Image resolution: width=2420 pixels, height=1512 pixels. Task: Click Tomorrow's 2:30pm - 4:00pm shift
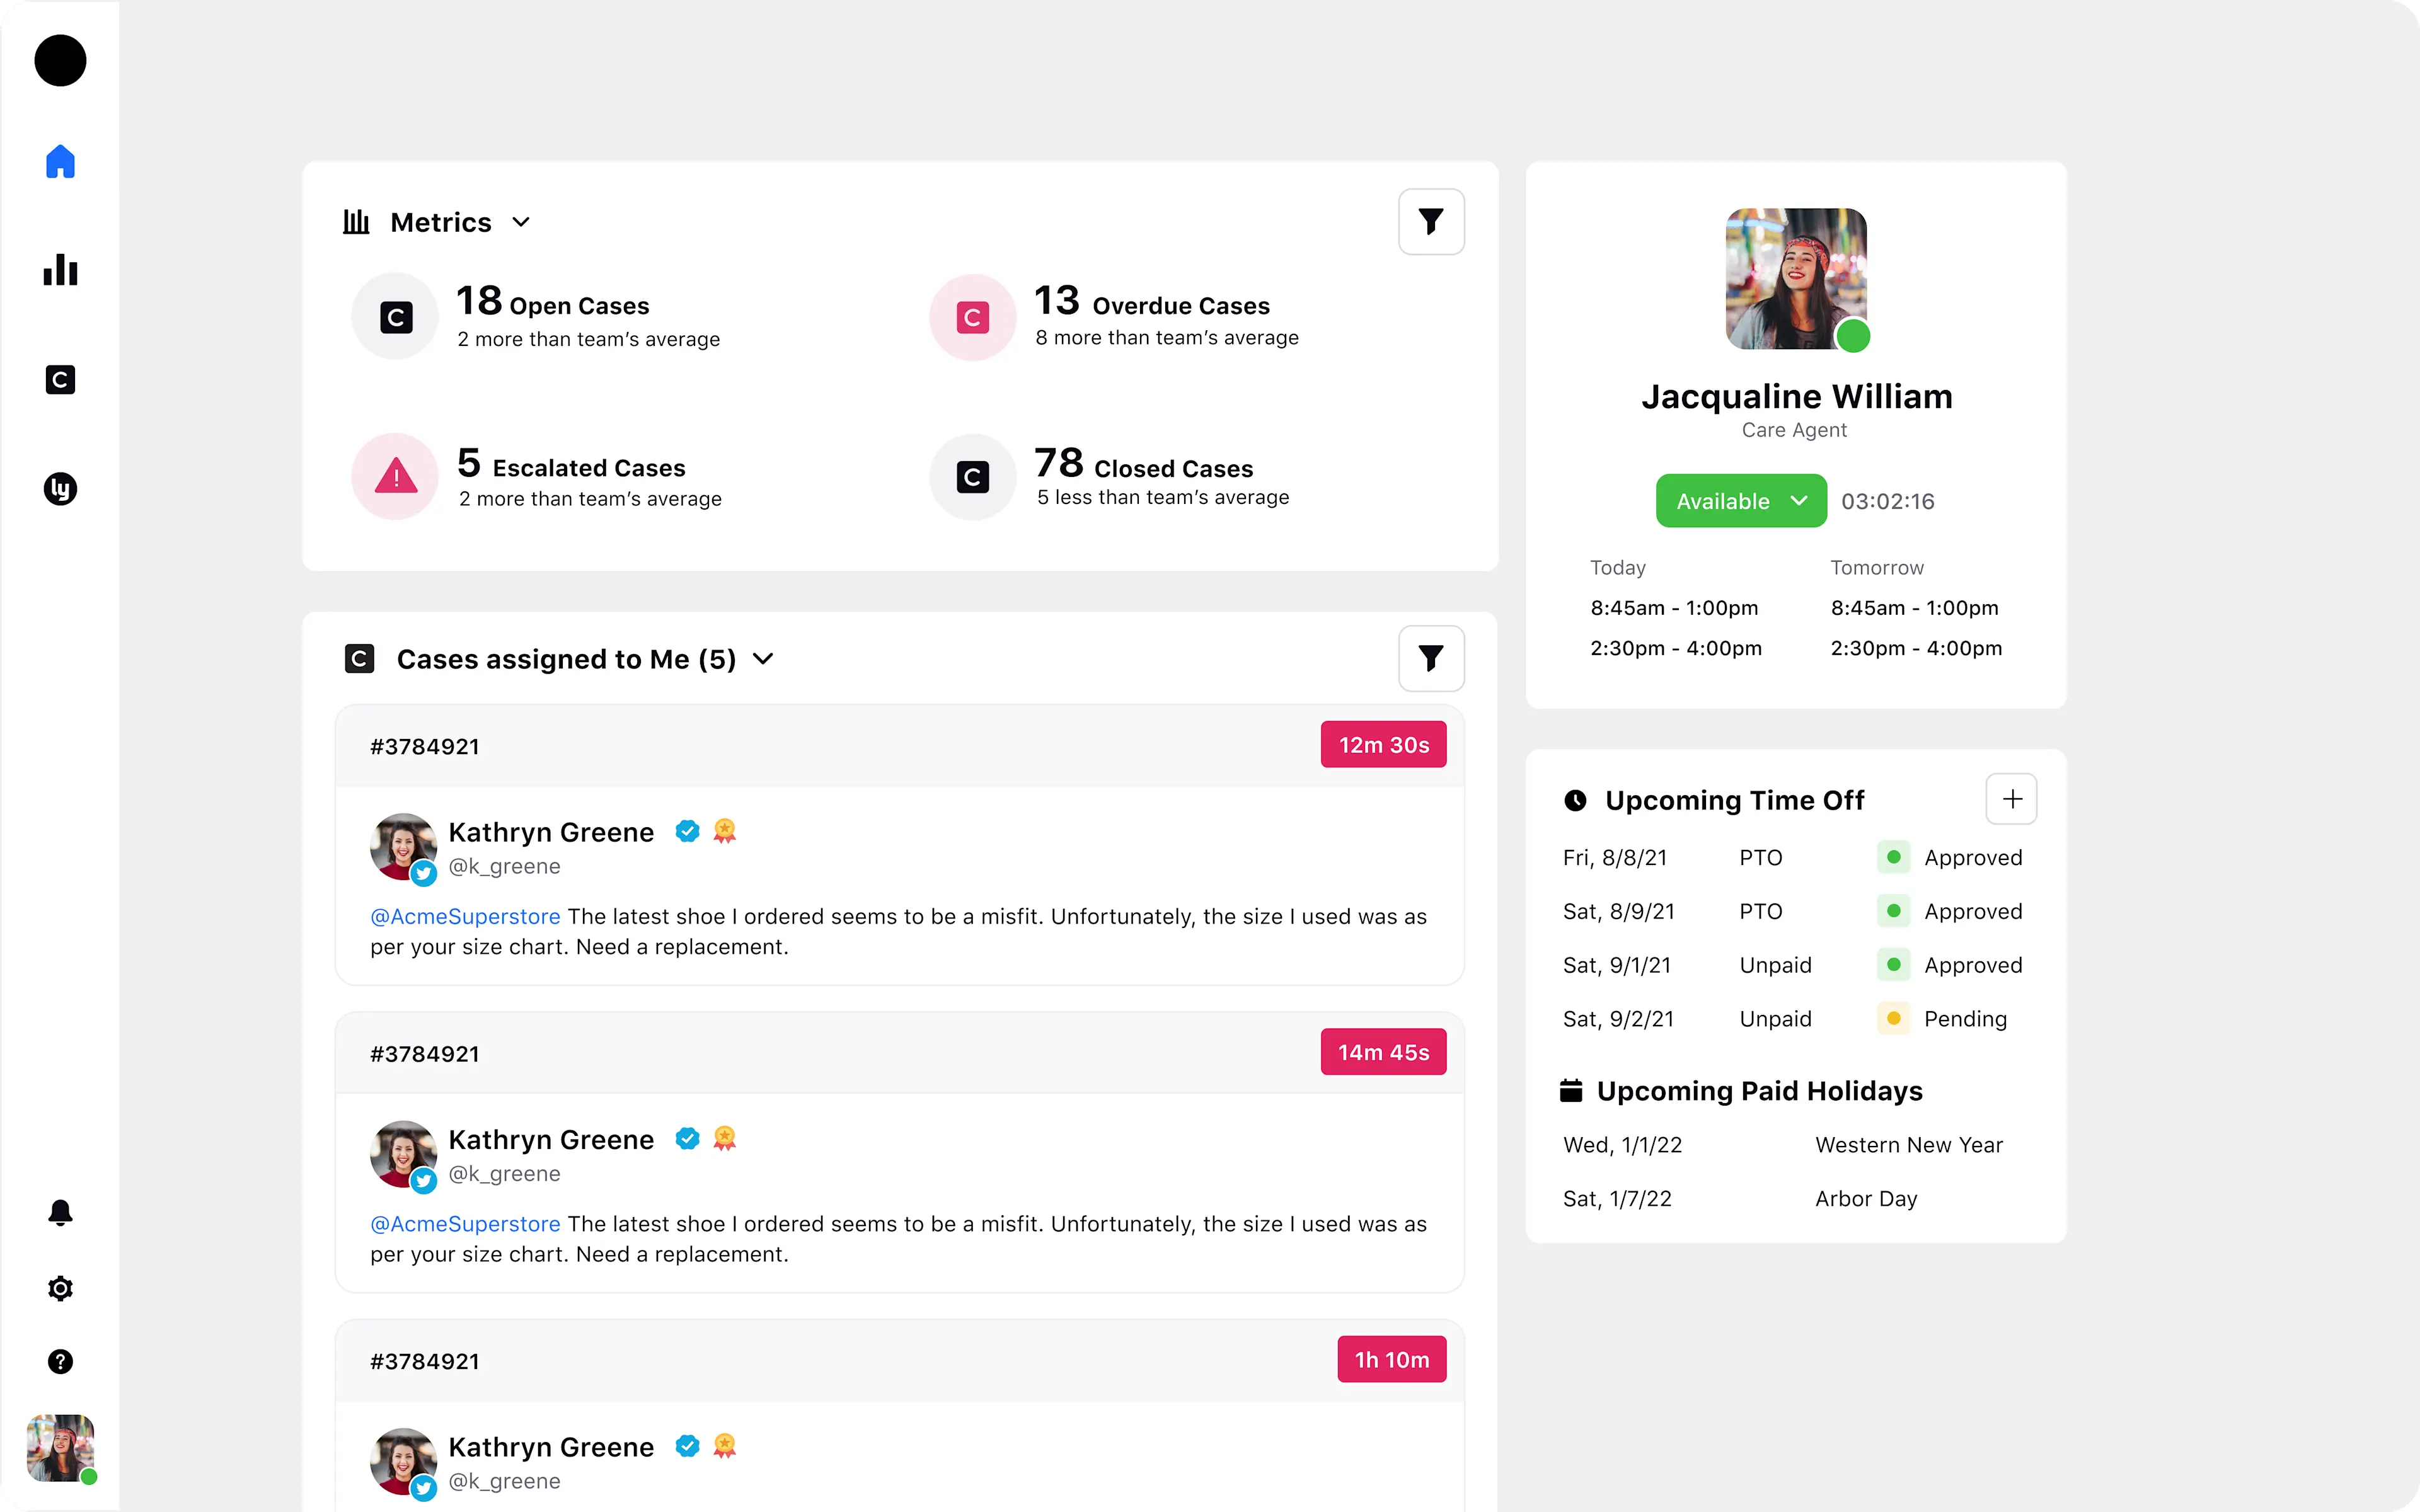[1916, 648]
